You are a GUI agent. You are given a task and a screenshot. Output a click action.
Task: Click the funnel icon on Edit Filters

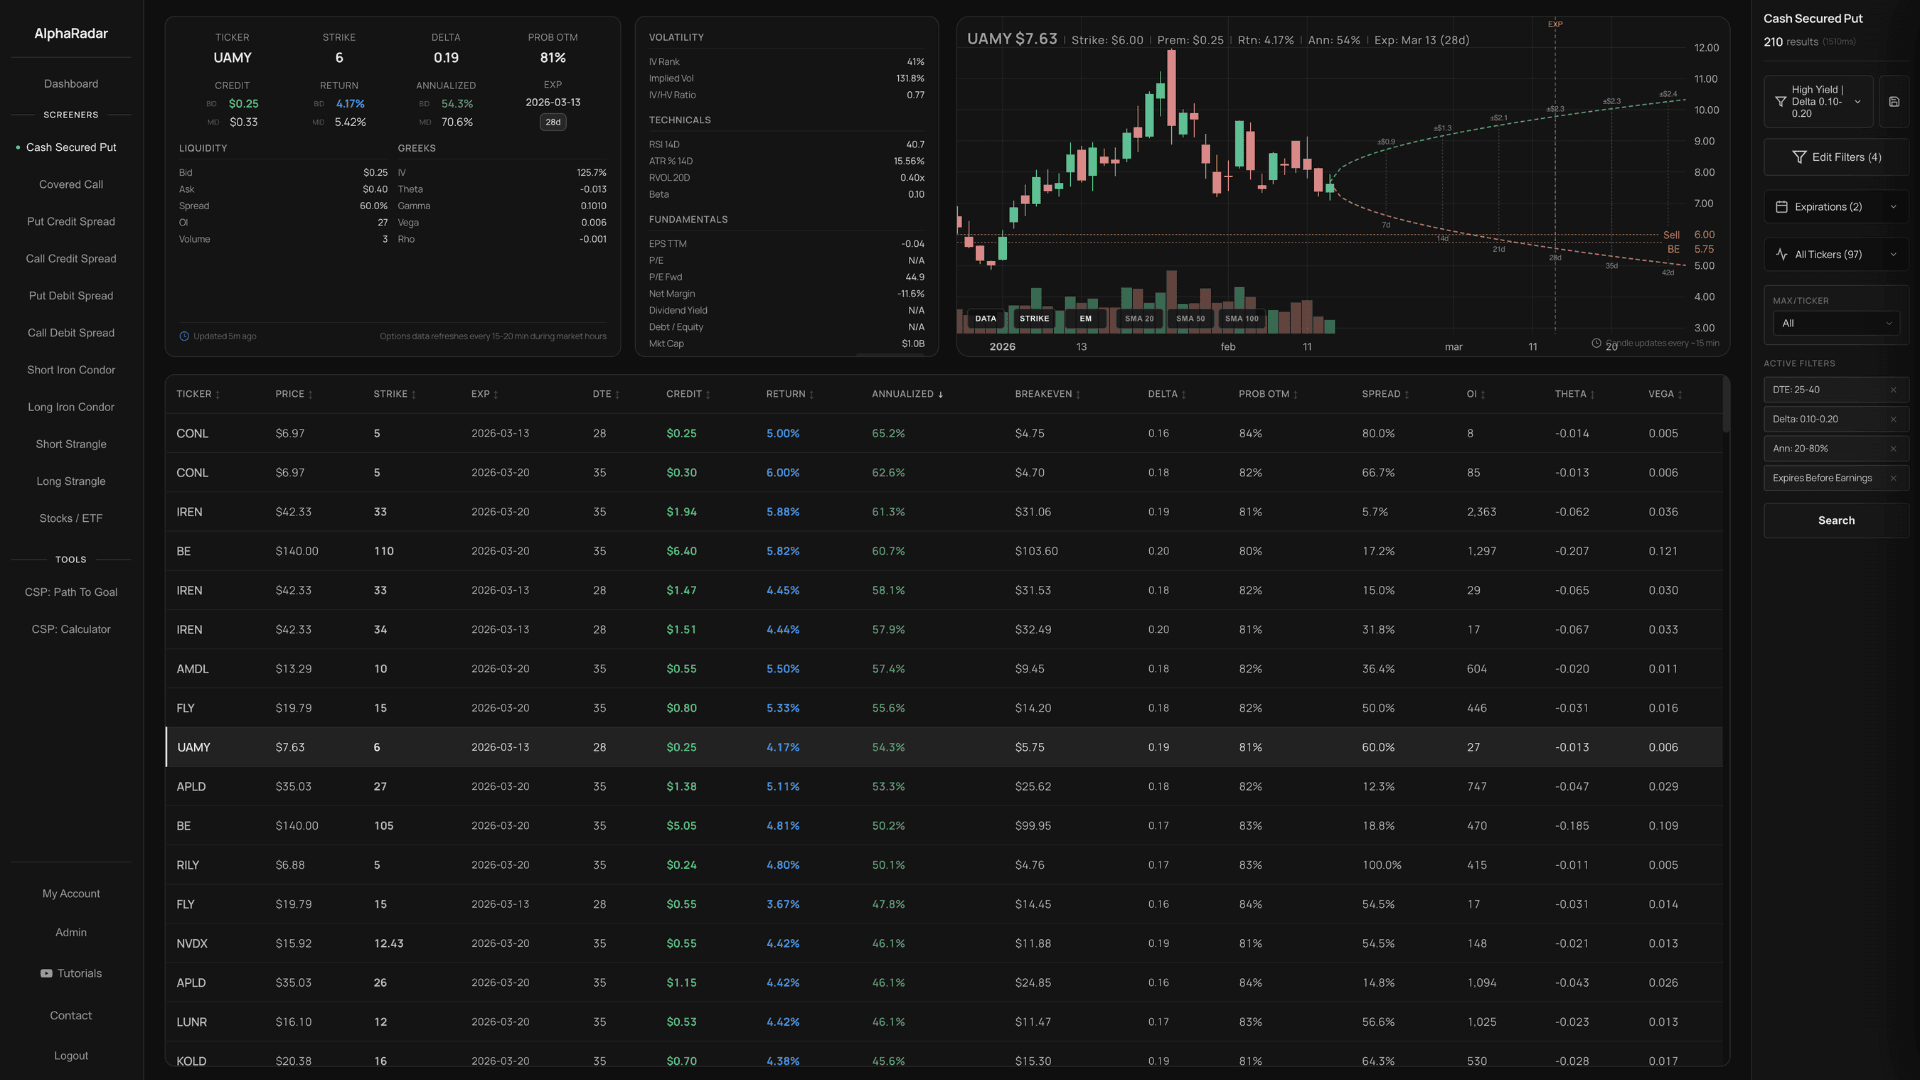click(x=1799, y=157)
